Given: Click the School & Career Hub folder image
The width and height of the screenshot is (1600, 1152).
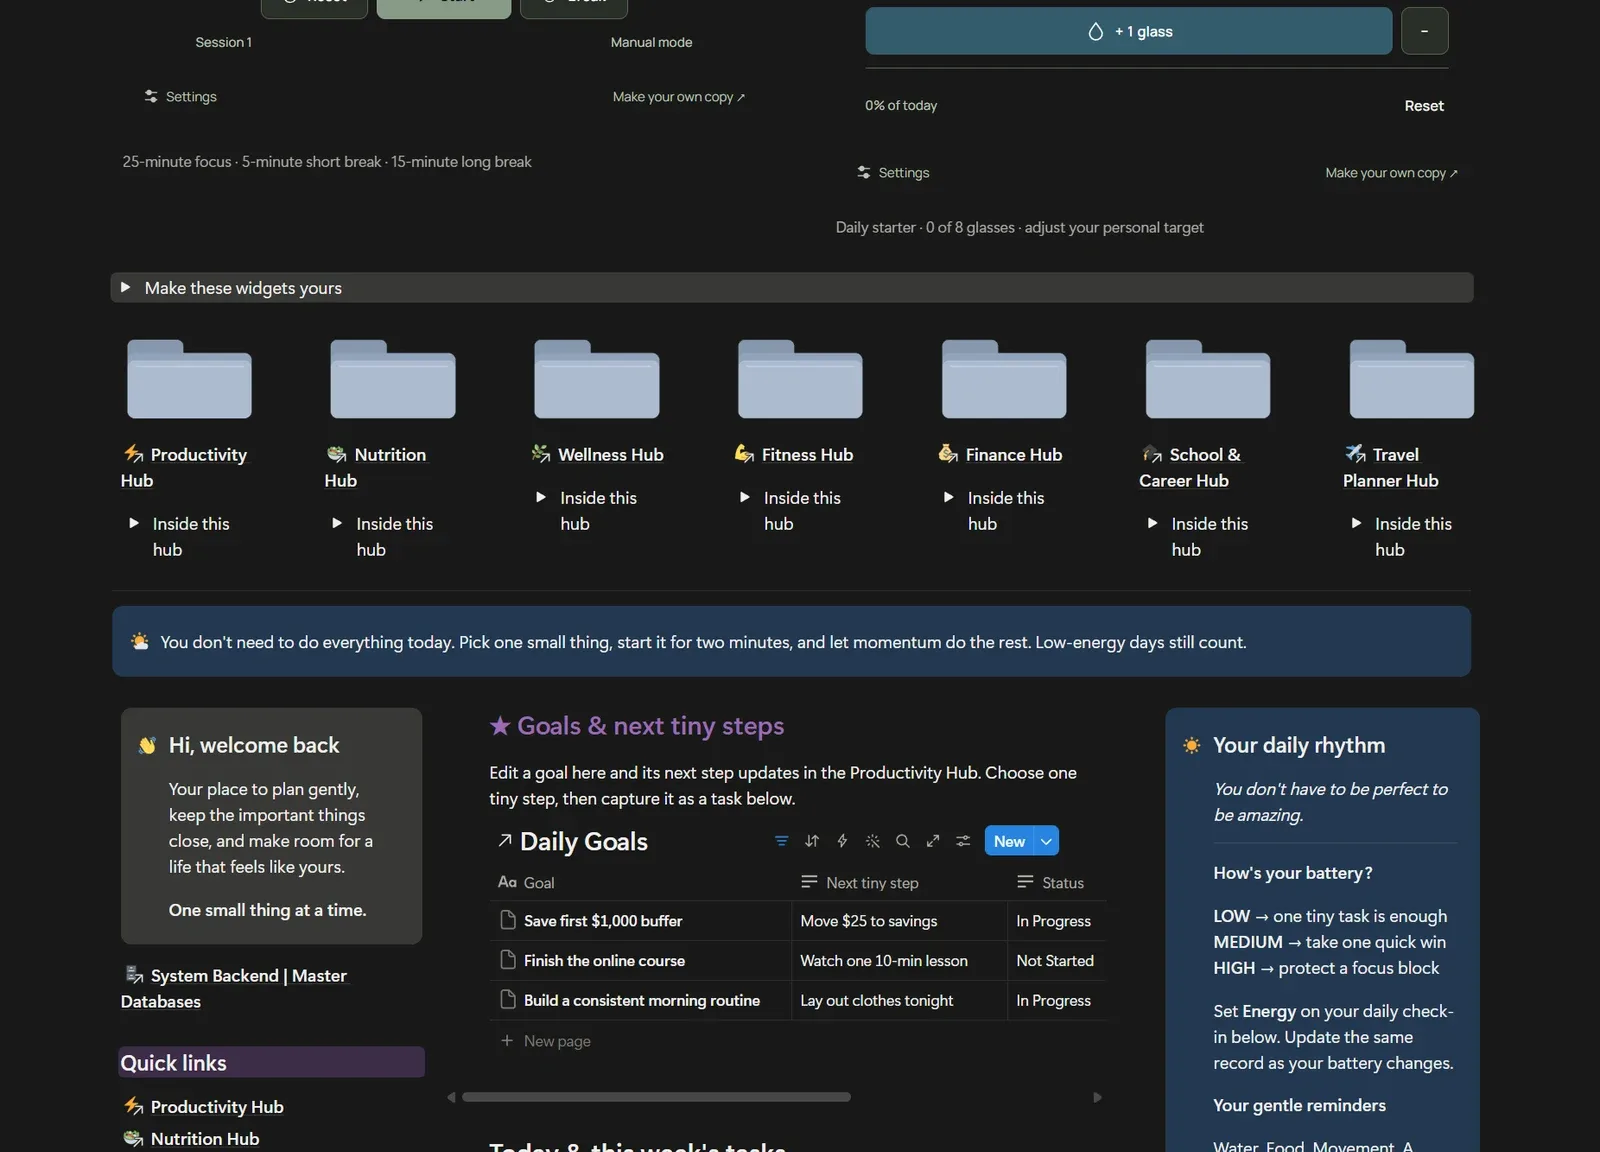Looking at the screenshot, I should pos(1208,379).
